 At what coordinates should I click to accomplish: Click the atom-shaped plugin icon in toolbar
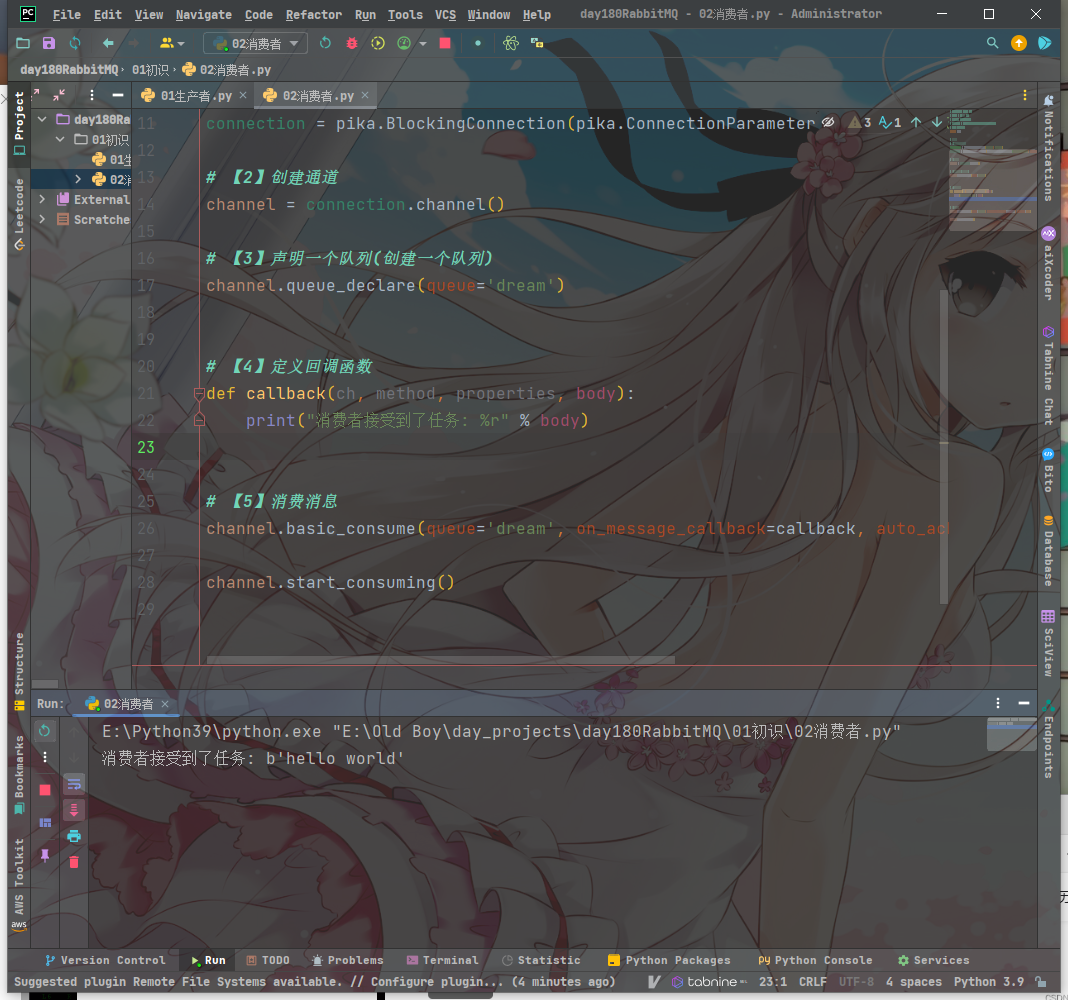click(x=511, y=44)
